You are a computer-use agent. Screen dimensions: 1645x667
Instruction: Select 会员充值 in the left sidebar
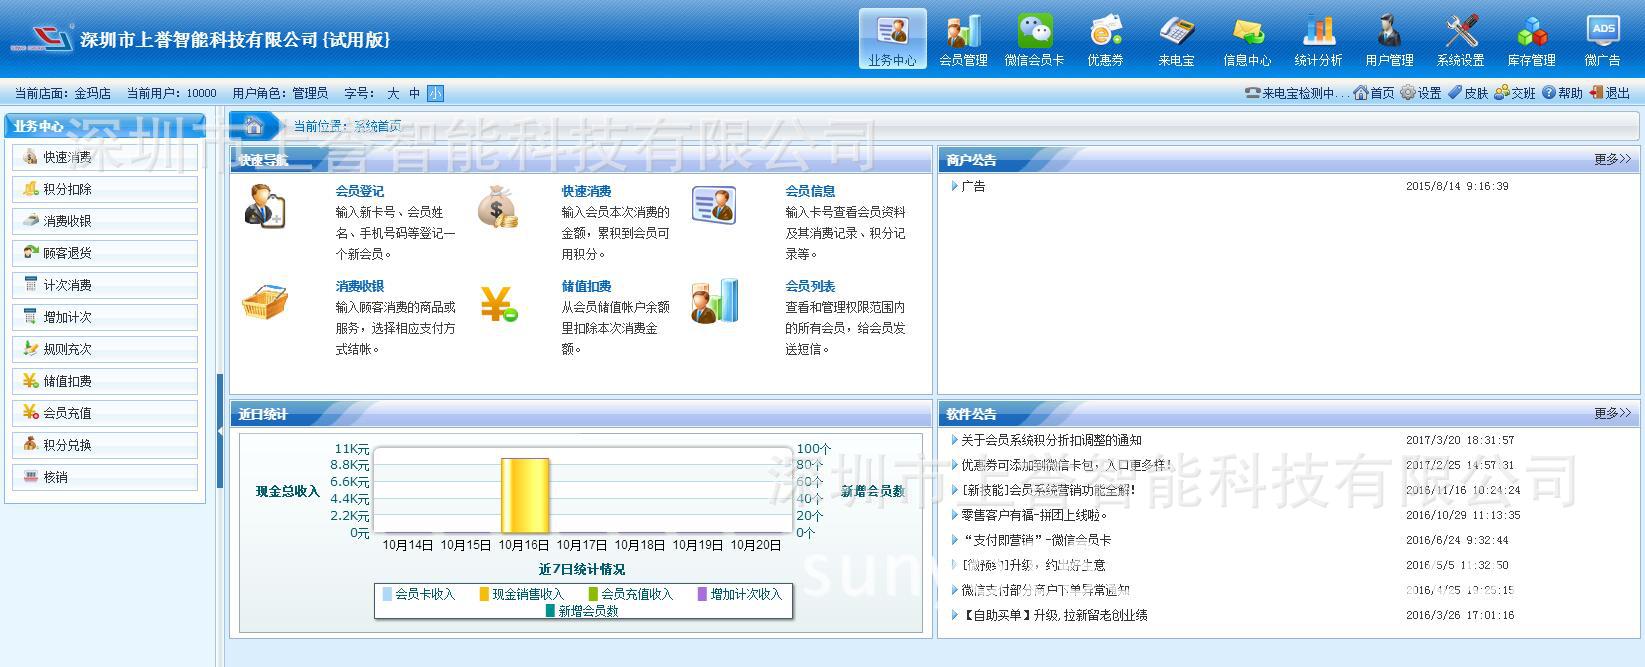pyautogui.click(x=67, y=413)
